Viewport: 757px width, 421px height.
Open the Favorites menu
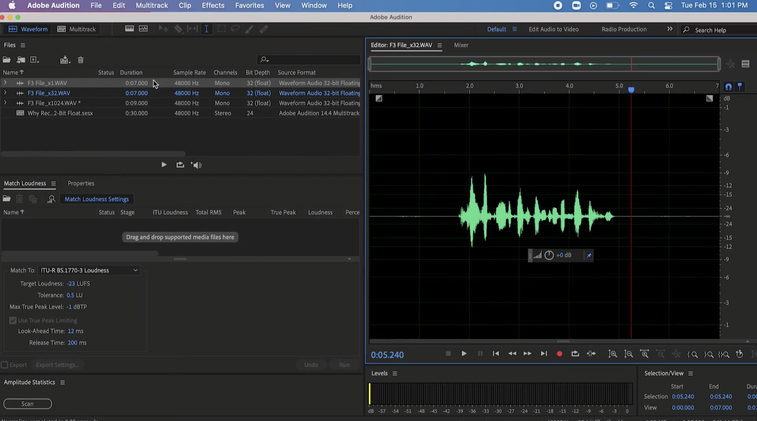pos(249,5)
